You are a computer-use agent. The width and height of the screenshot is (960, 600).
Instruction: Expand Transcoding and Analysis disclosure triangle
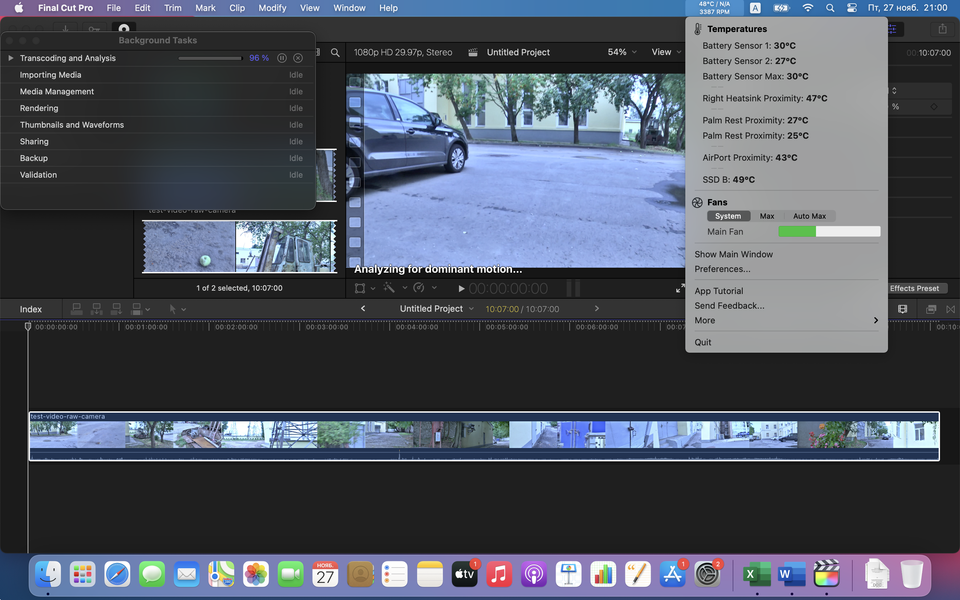(x=11, y=58)
